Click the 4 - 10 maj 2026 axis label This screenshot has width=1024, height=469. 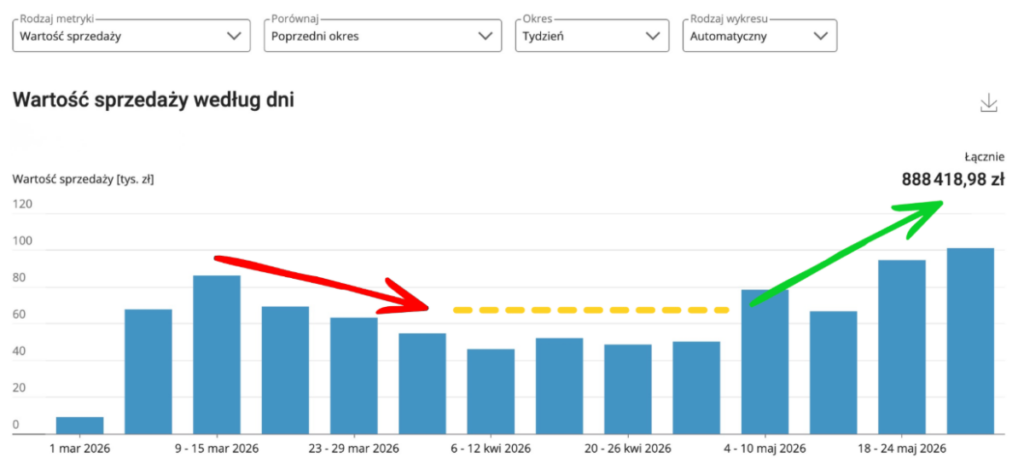(765, 449)
